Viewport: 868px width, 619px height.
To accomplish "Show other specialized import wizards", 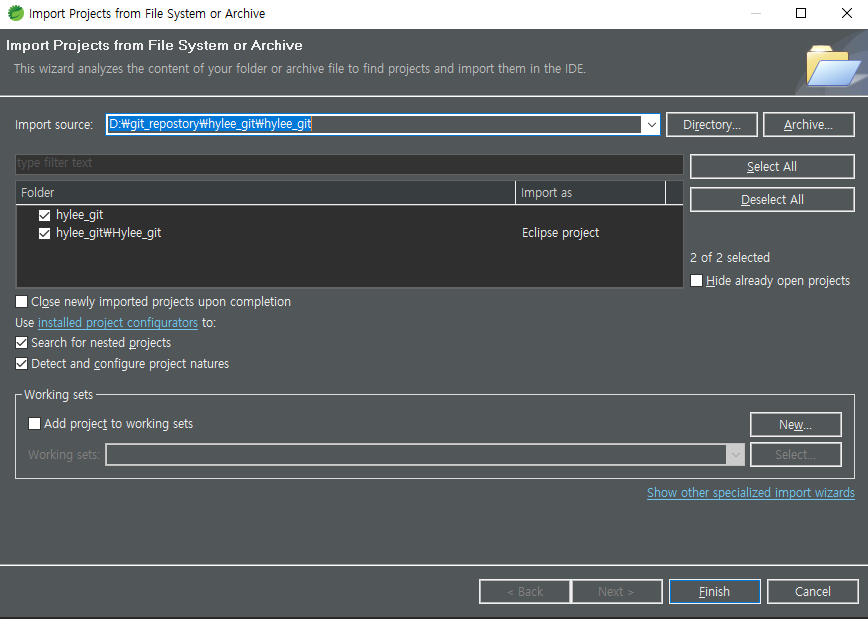I will tap(750, 493).
